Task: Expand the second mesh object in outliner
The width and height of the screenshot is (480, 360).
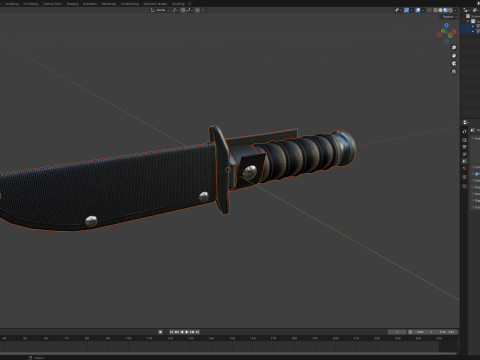Action: 473,31
